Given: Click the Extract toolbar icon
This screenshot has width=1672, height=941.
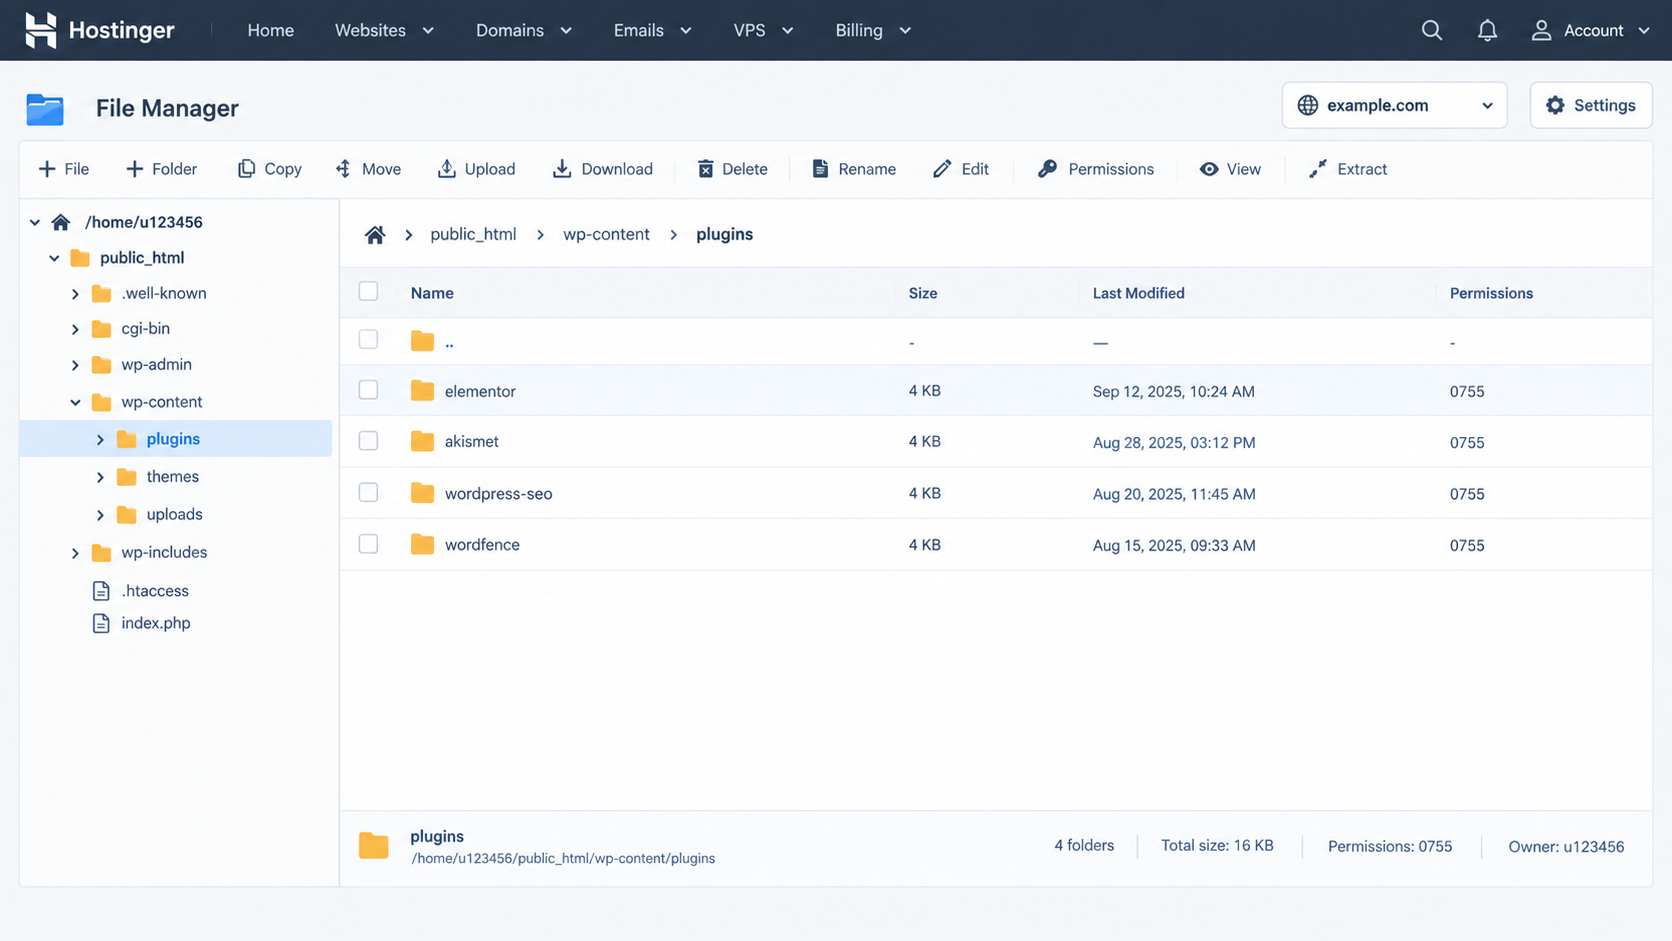Looking at the screenshot, I should pos(1318,169).
